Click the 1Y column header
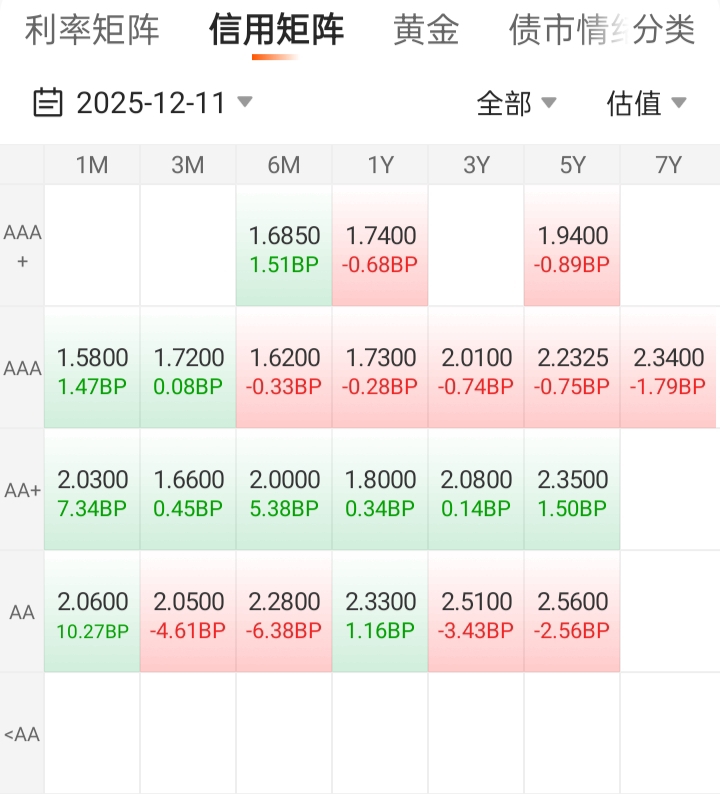The image size is (720, 794). 380,165
